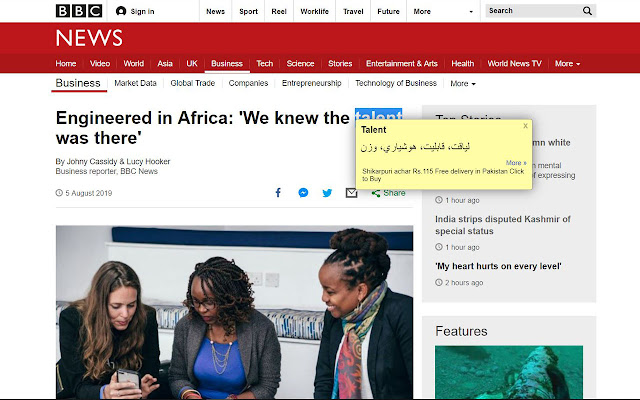Expand the red nav More menu
This screenshot has width=640, height=400.
click(x=567, y=64)
